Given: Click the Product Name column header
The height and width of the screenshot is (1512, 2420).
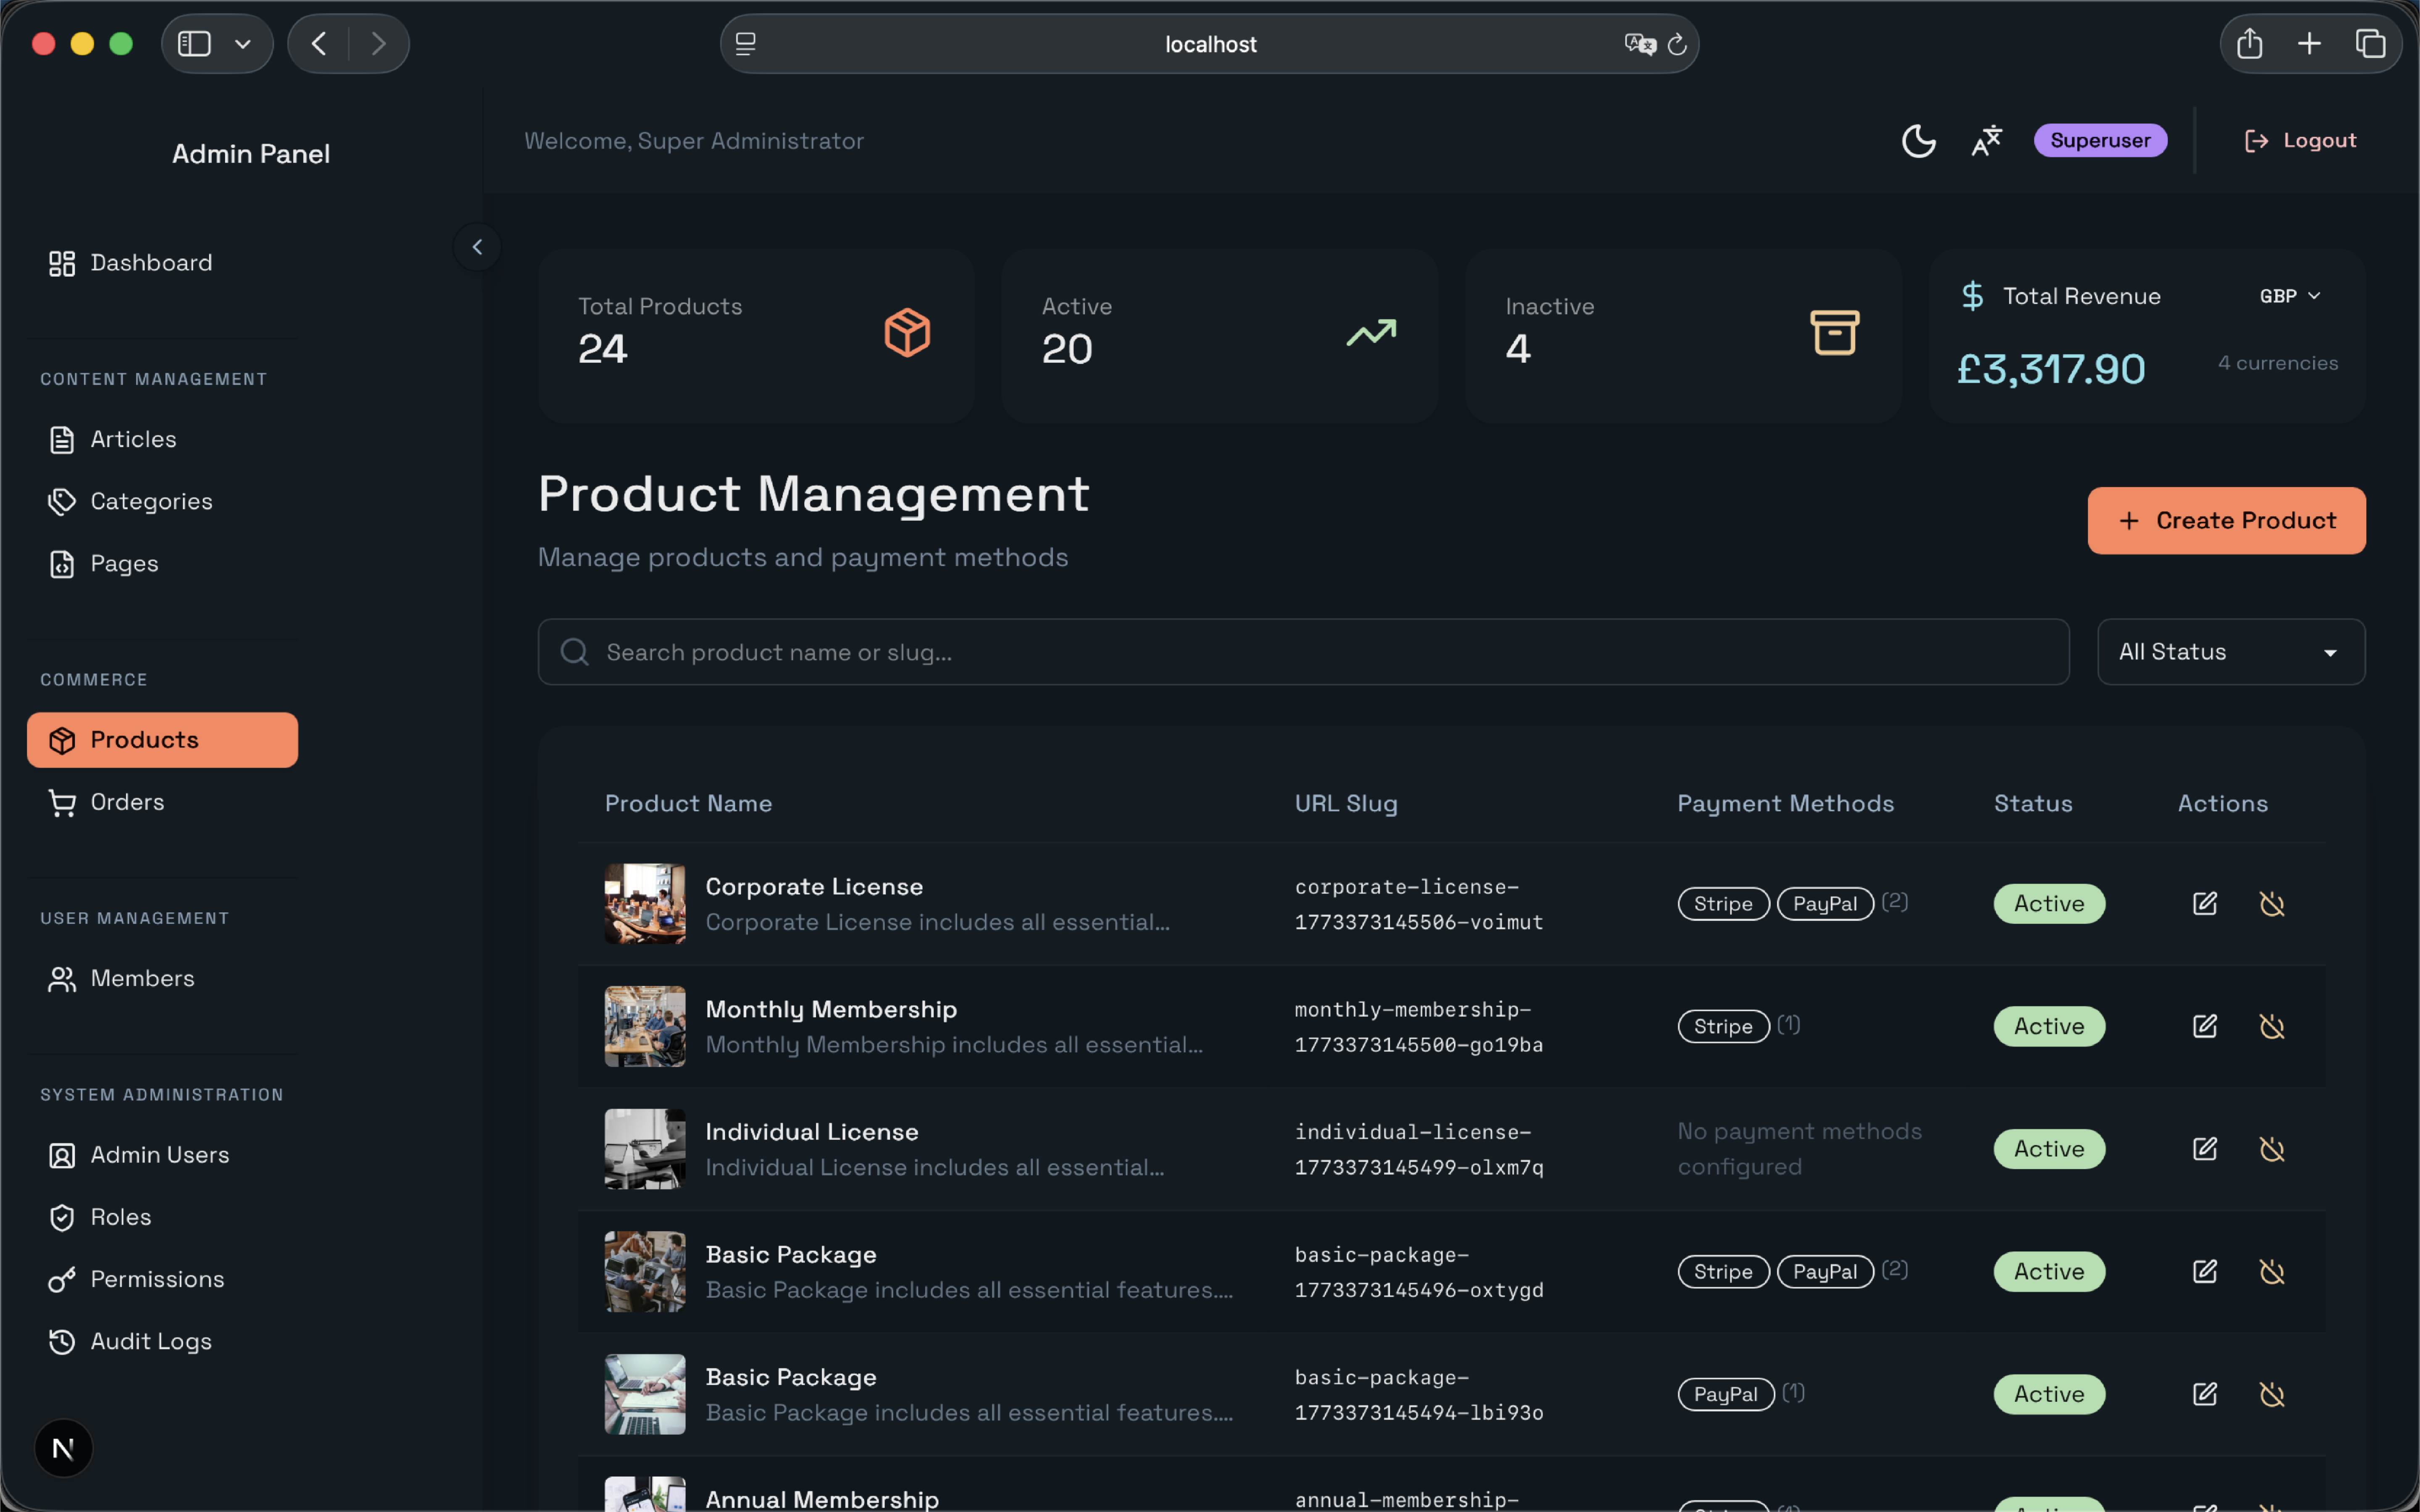Looking at the screenshot, I should [x=688, y=804].
